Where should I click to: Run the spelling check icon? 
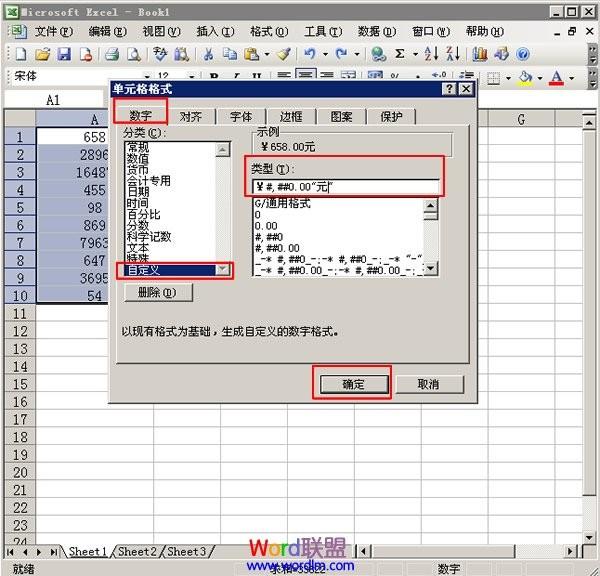click(160, 54)
